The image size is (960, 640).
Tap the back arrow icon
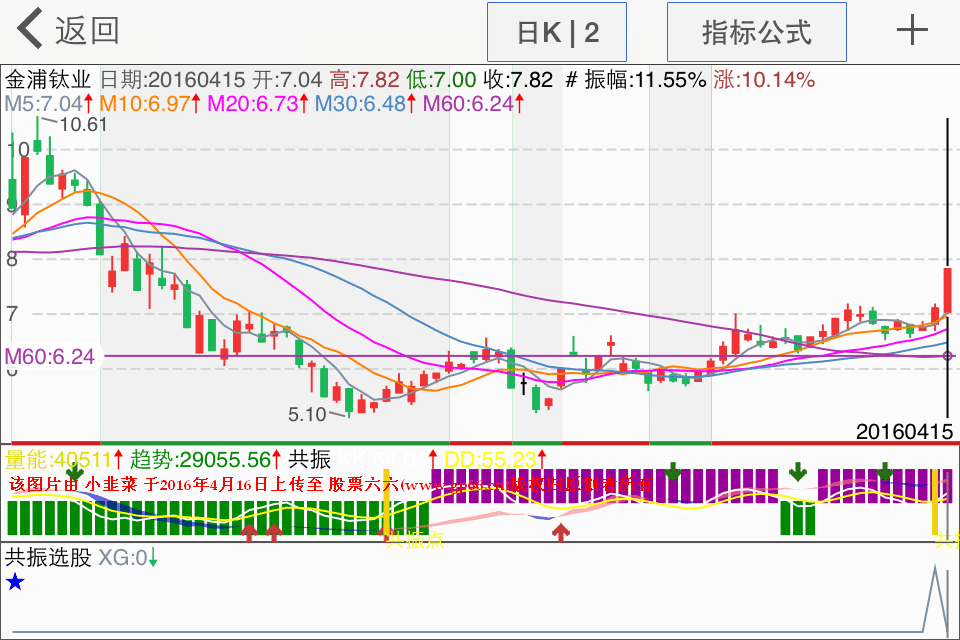point(30,30)
